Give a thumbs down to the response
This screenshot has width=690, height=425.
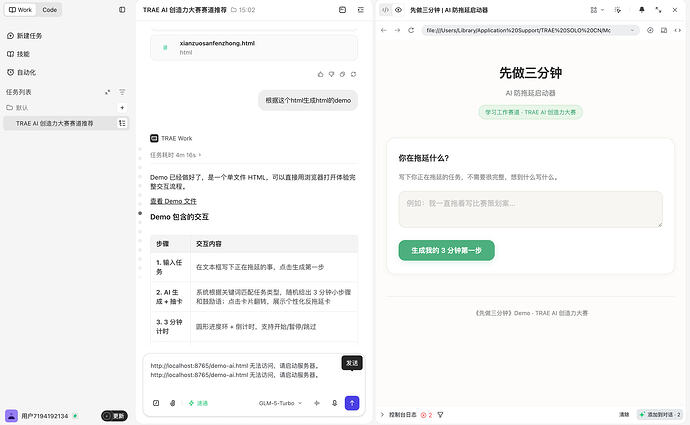tap(331, 74)
